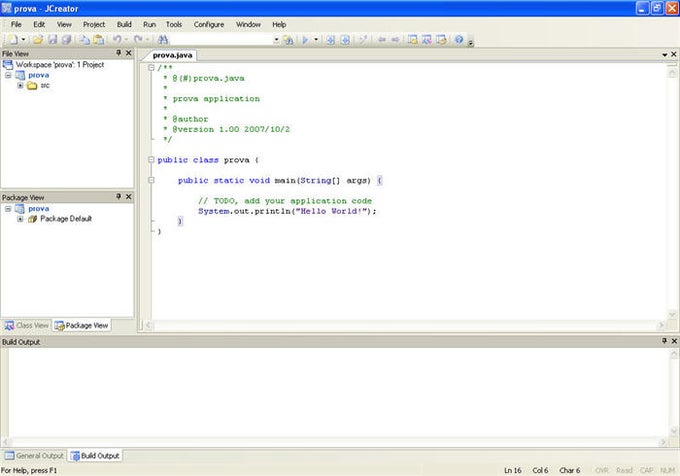
Task: Open the Edit menu
Action: [x=39, y=25]
